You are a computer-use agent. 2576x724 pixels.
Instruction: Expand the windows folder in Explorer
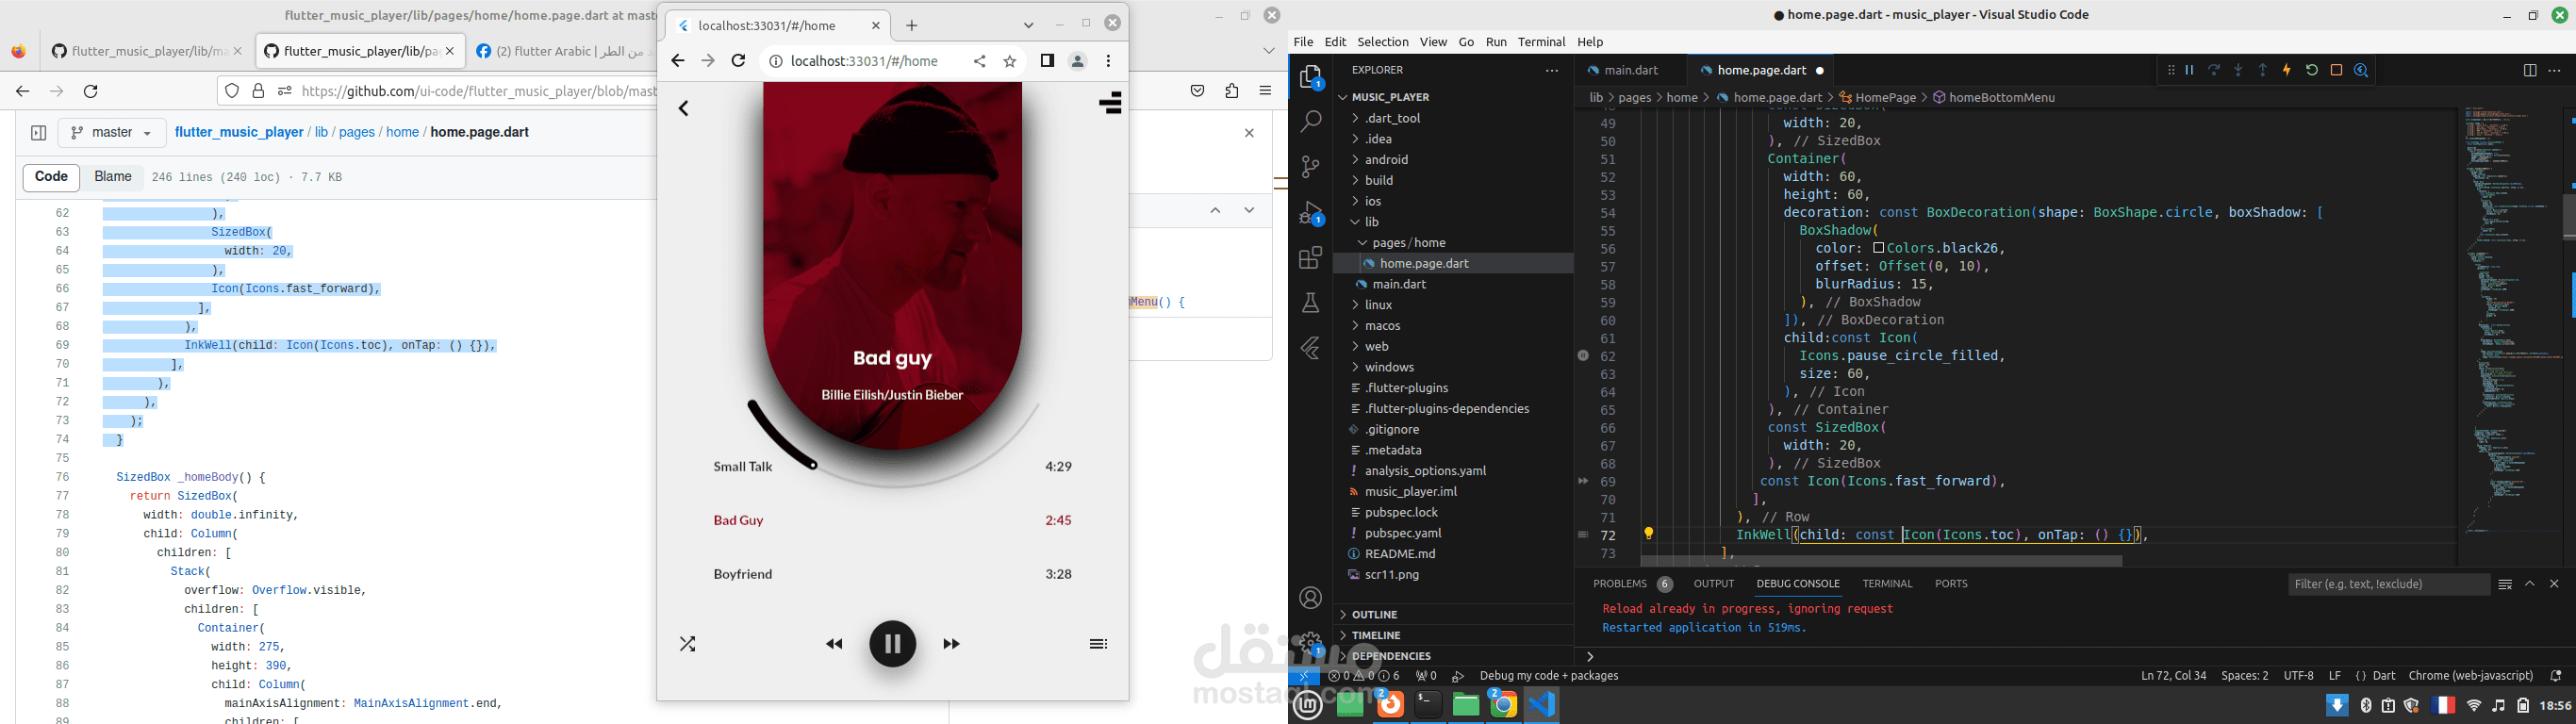[1389, 367]
